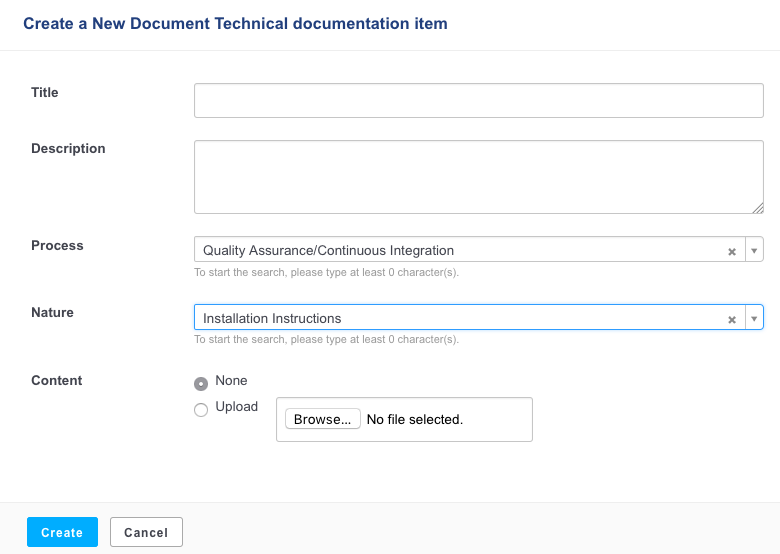
Task: Click the Browse... file button
Action: (x=322, y=419)
